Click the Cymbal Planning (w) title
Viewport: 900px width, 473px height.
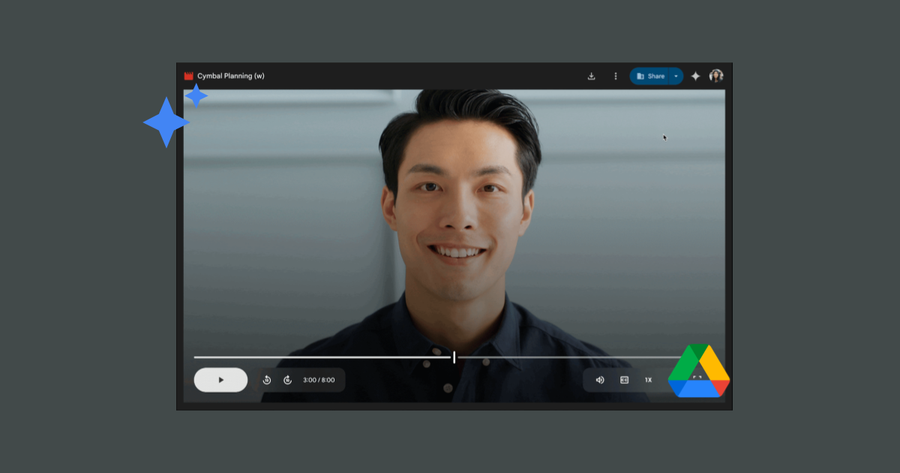coord(231,76)
